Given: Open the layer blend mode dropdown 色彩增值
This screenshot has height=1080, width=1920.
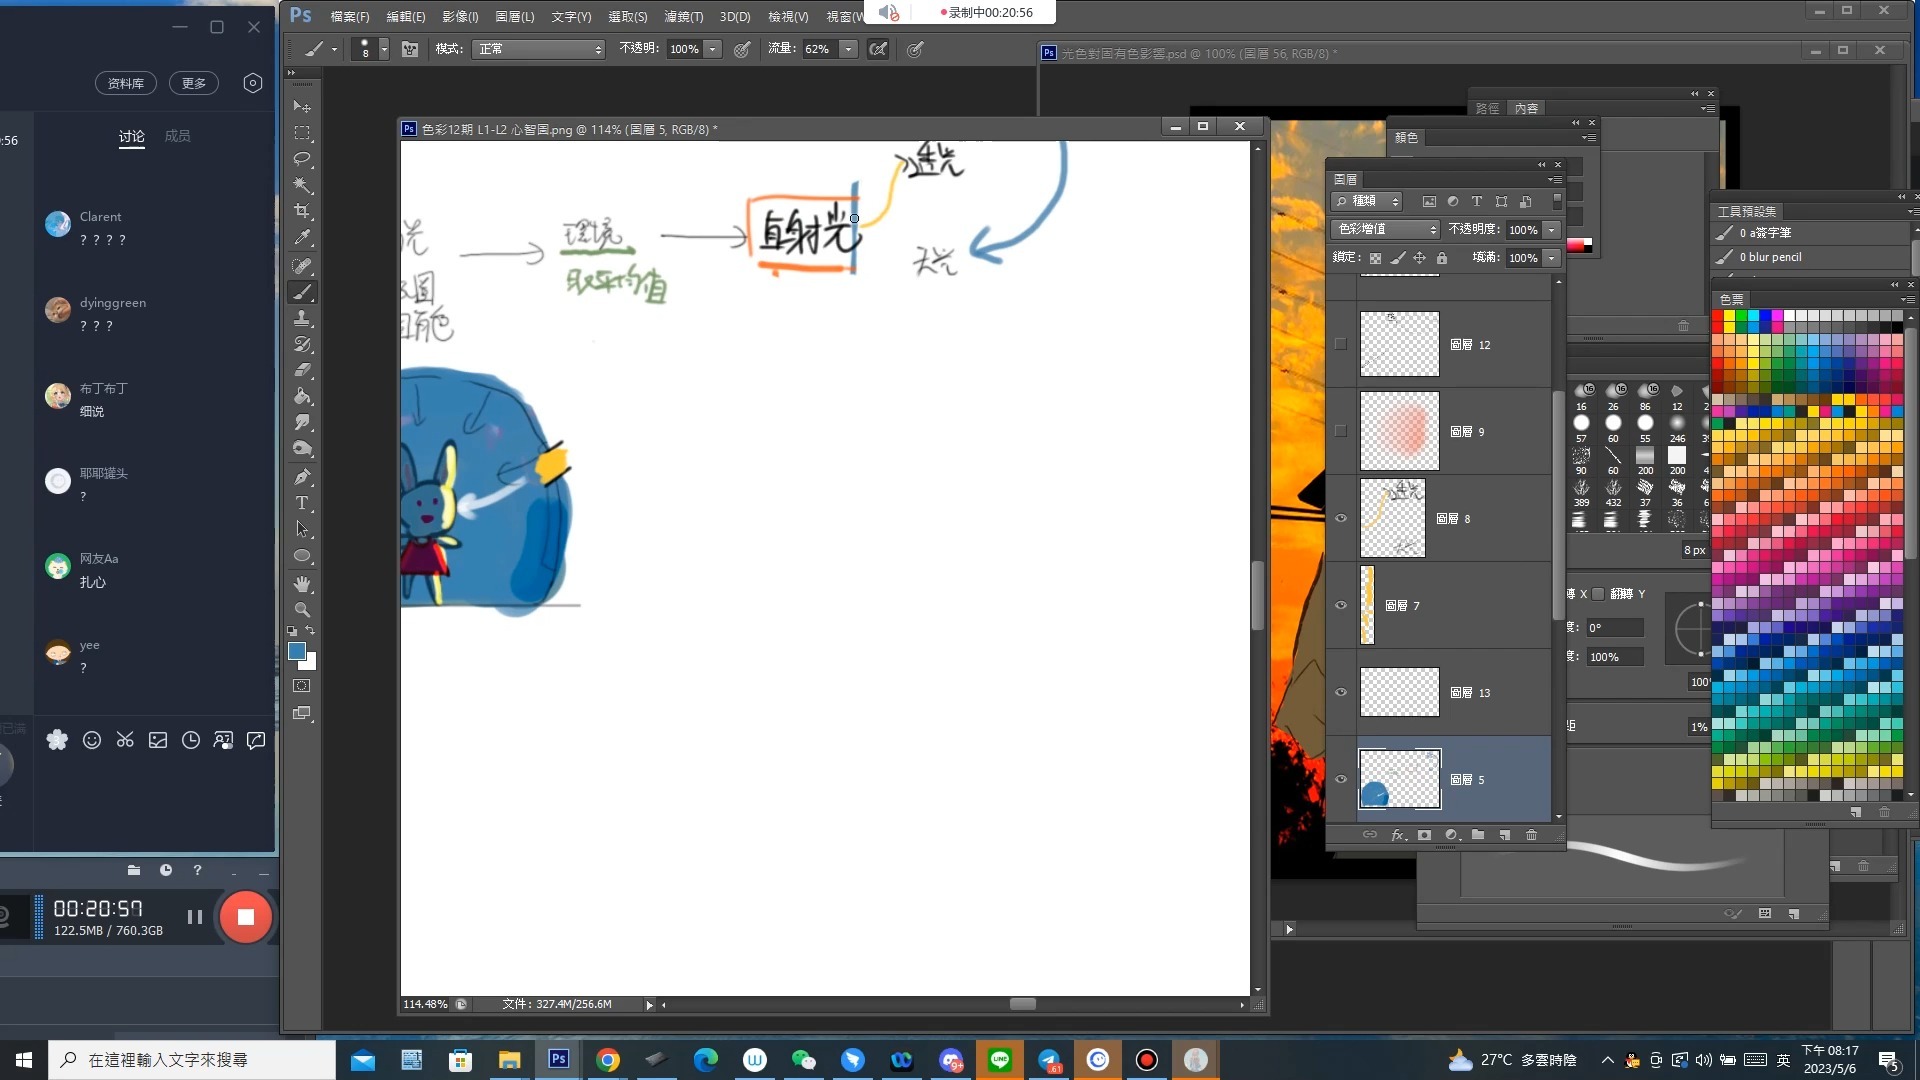Looking at the screenshot, I should 1385,229.
